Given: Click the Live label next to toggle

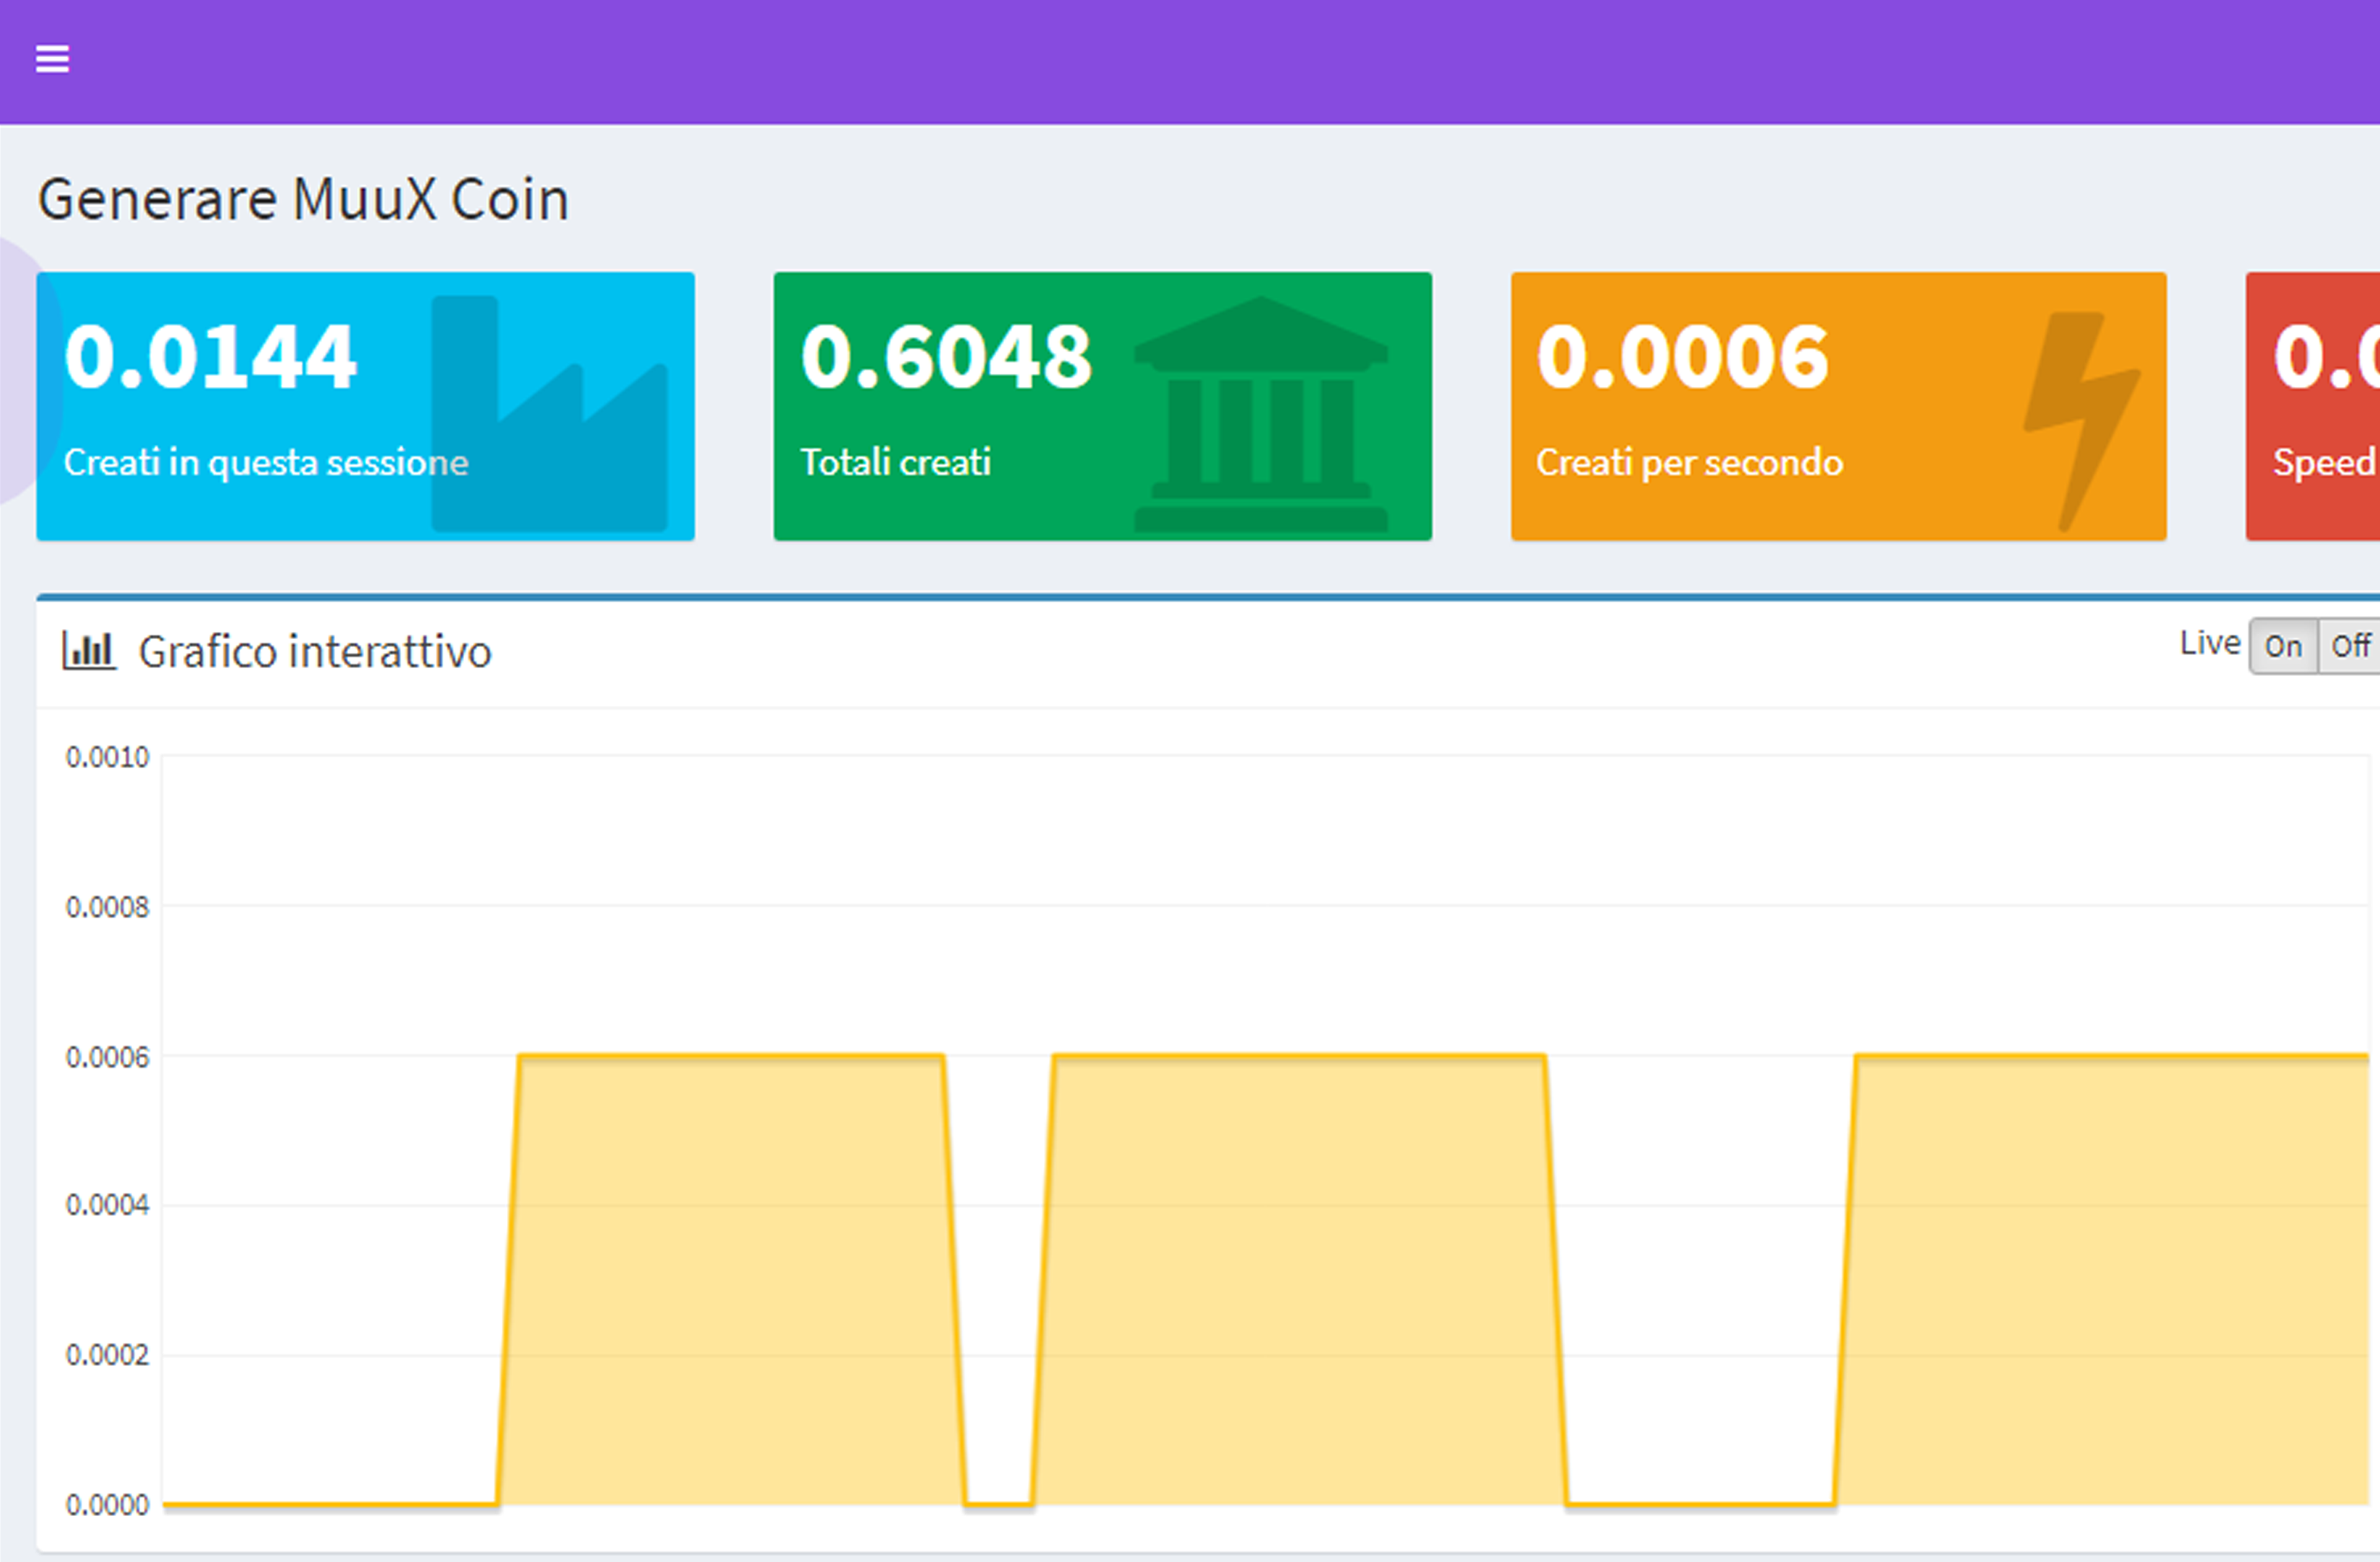Looking at the screenshot, I should [2210, 643].
